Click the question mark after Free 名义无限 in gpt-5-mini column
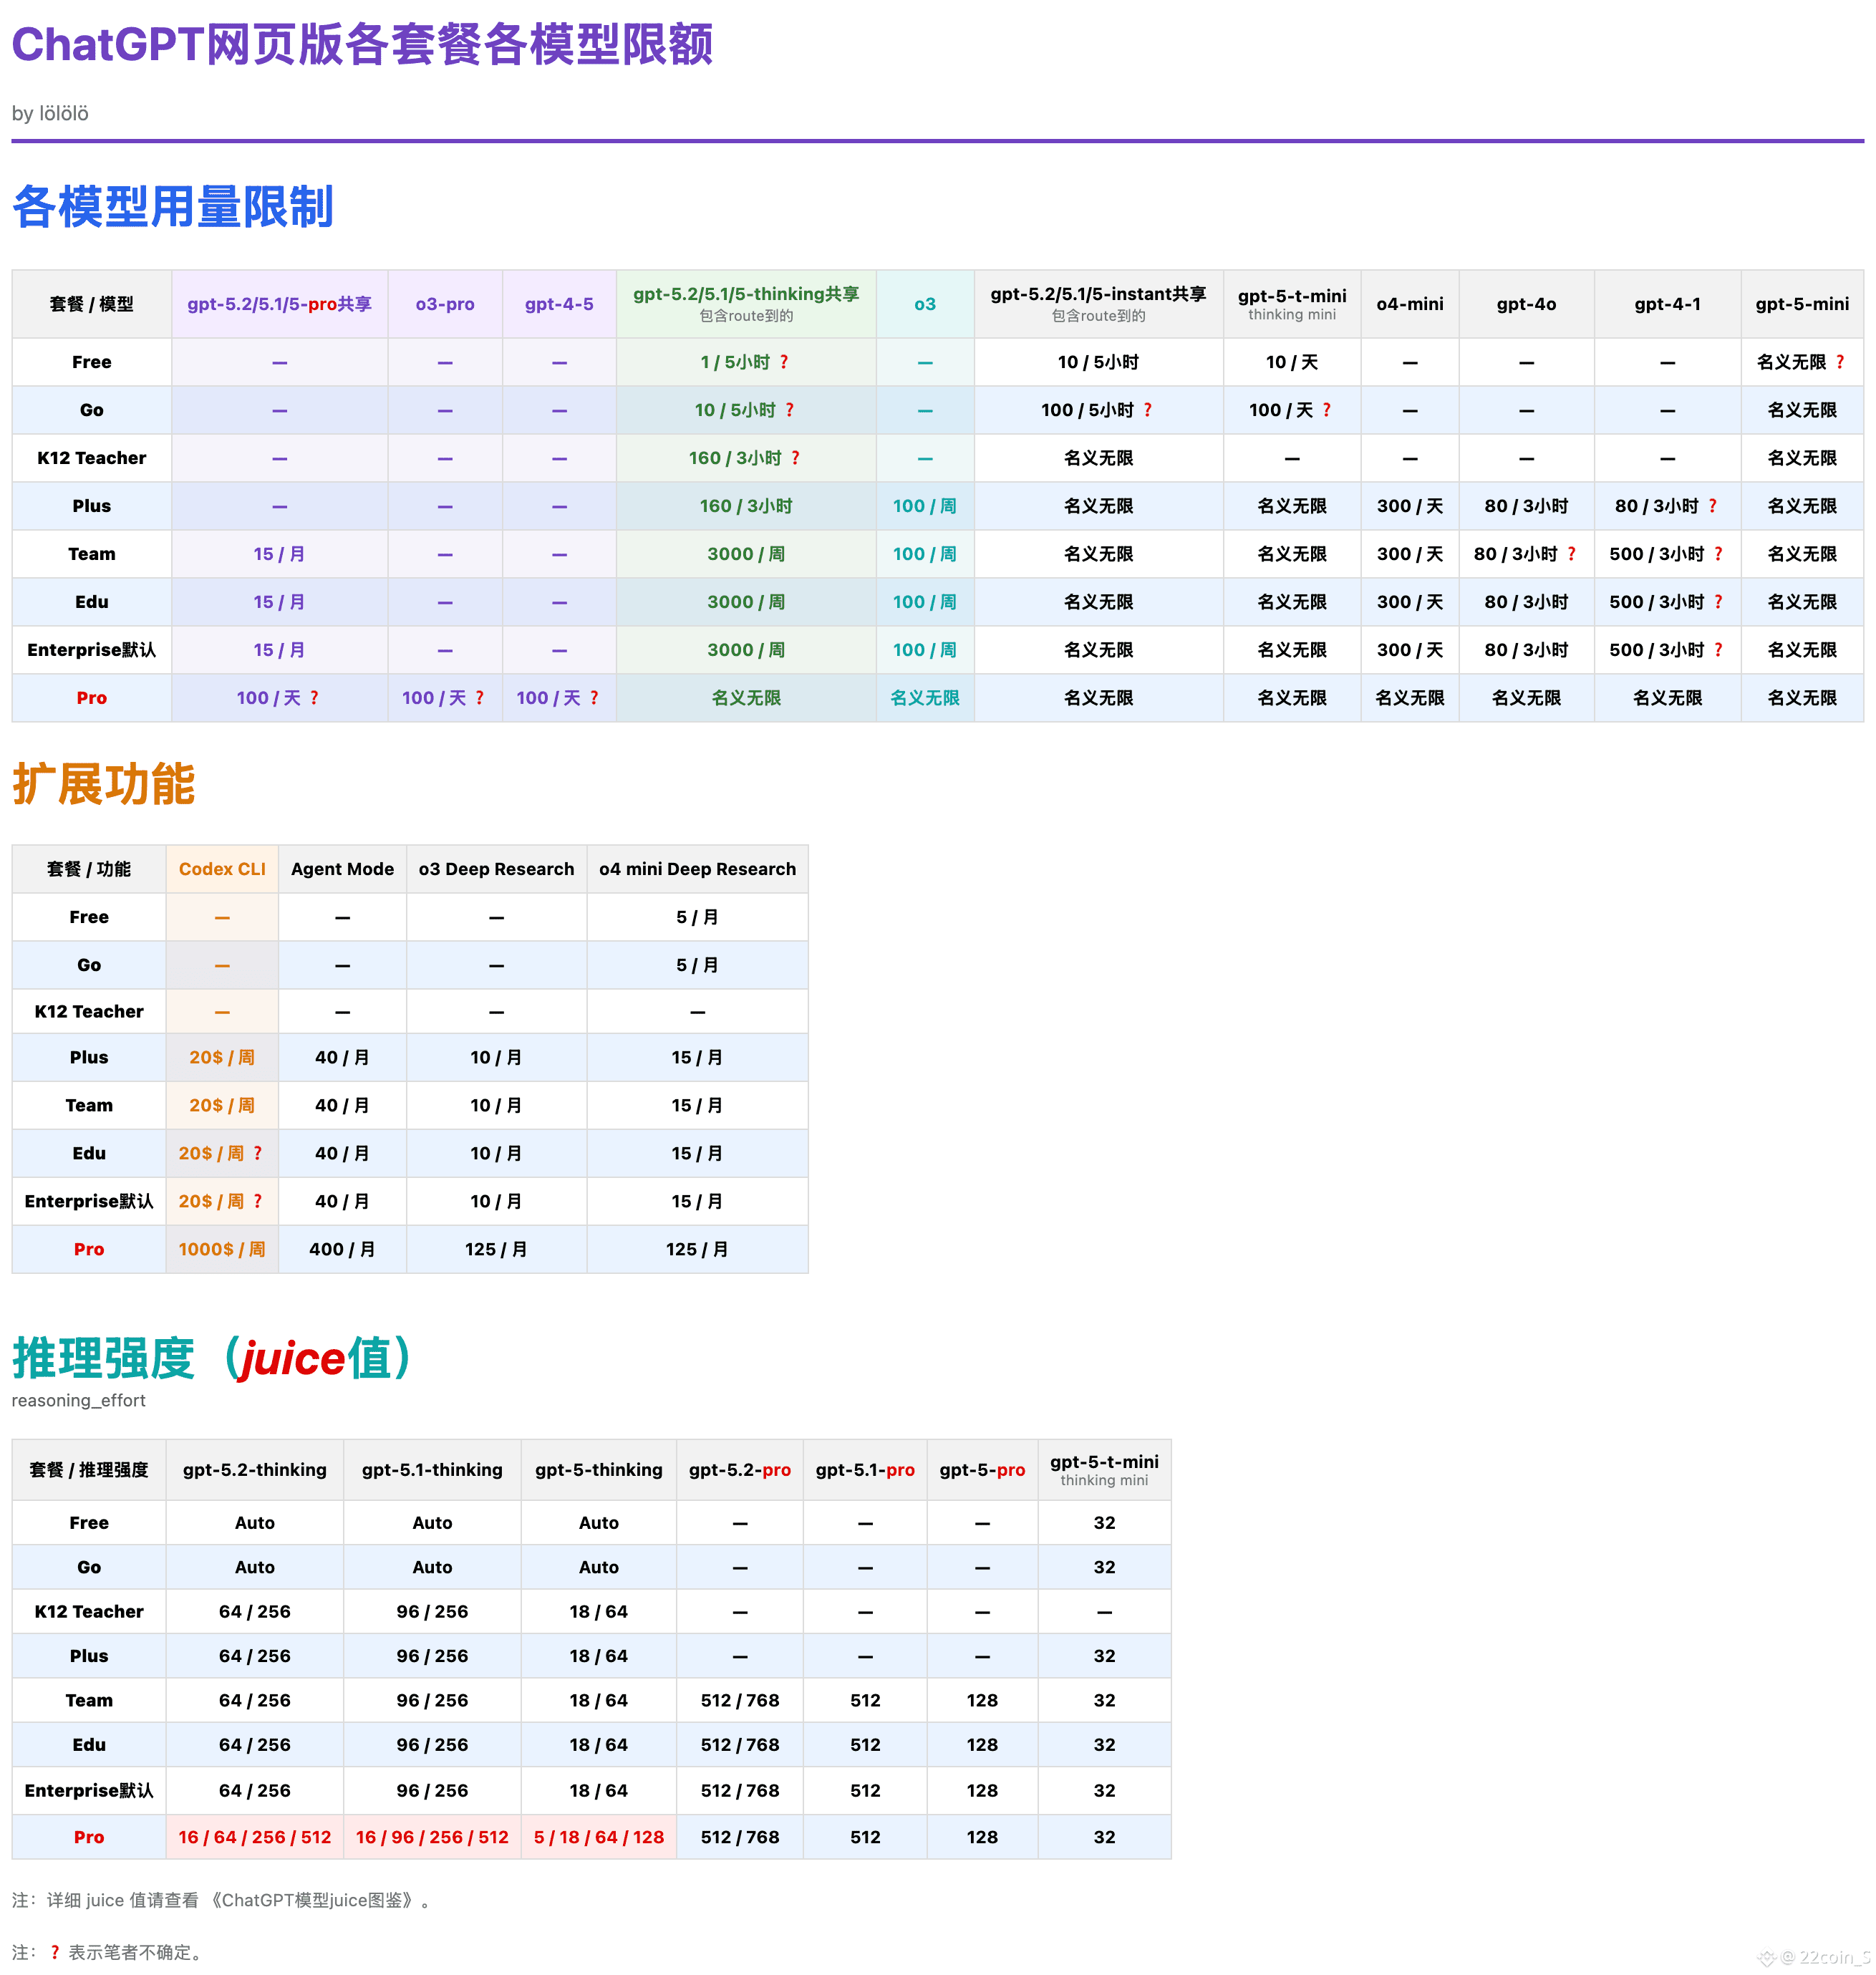Image resolution: width=1876 pixels, height=1975 pixels. [x=1840, y=362]
